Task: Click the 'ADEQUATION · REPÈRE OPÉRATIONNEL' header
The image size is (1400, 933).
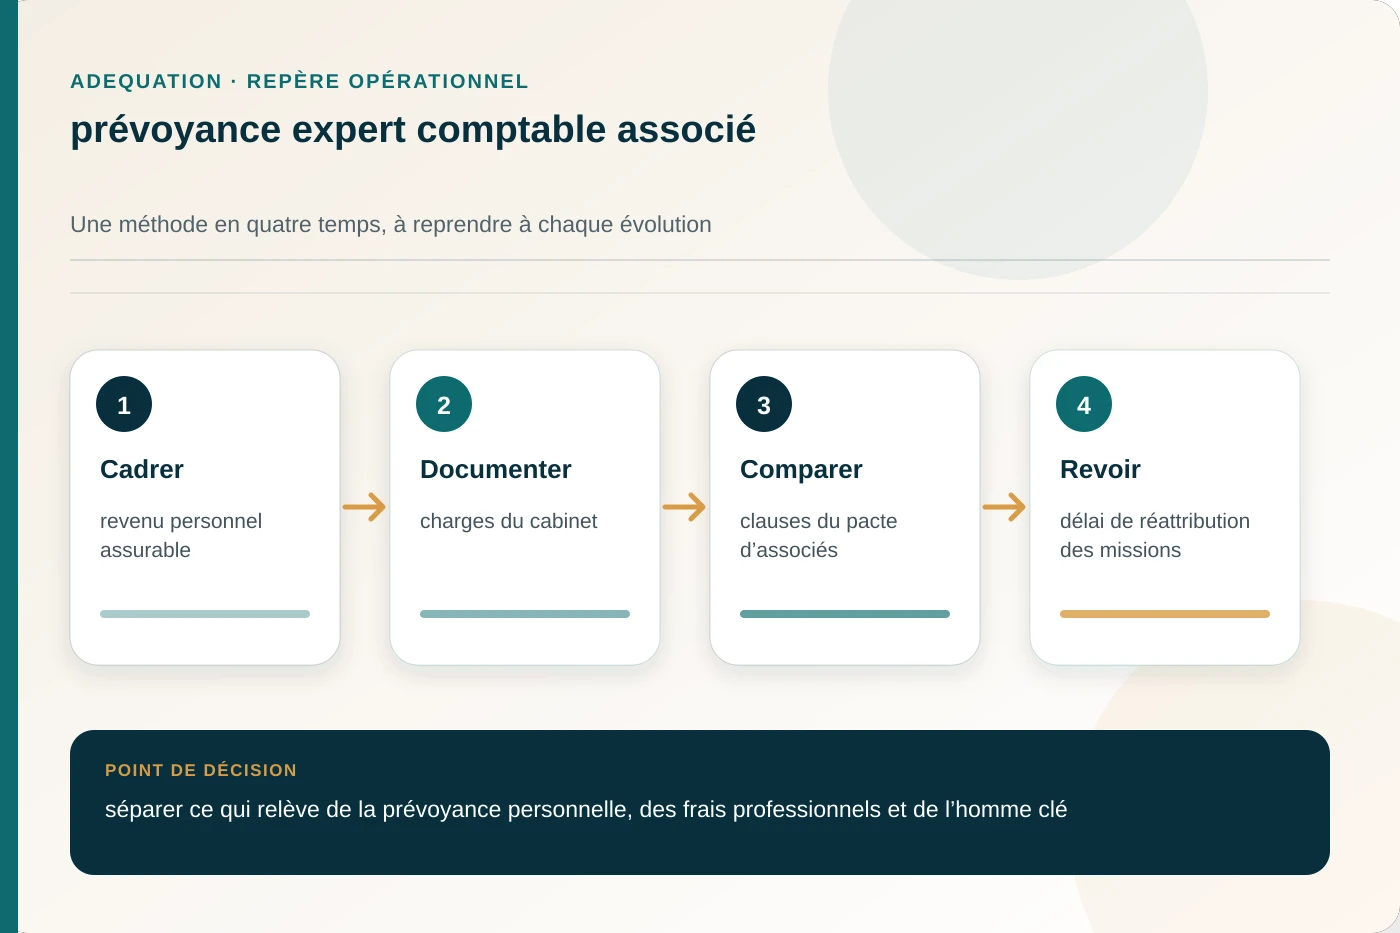Action: pos(299,81)
